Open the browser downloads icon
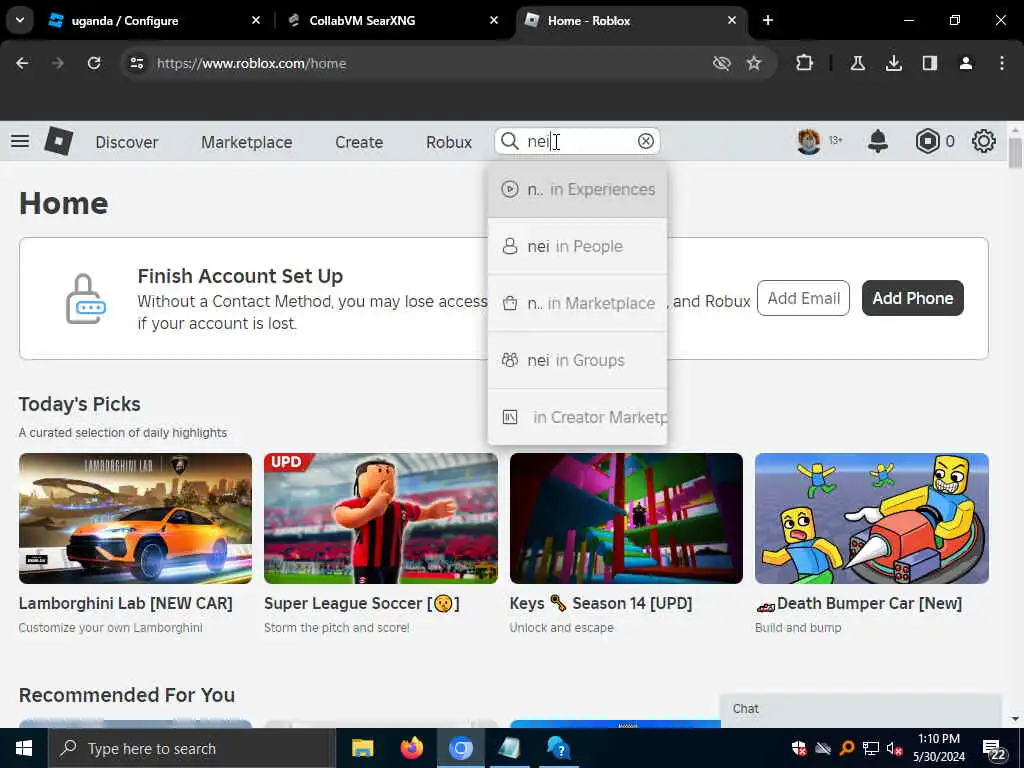 click(893, 63)
